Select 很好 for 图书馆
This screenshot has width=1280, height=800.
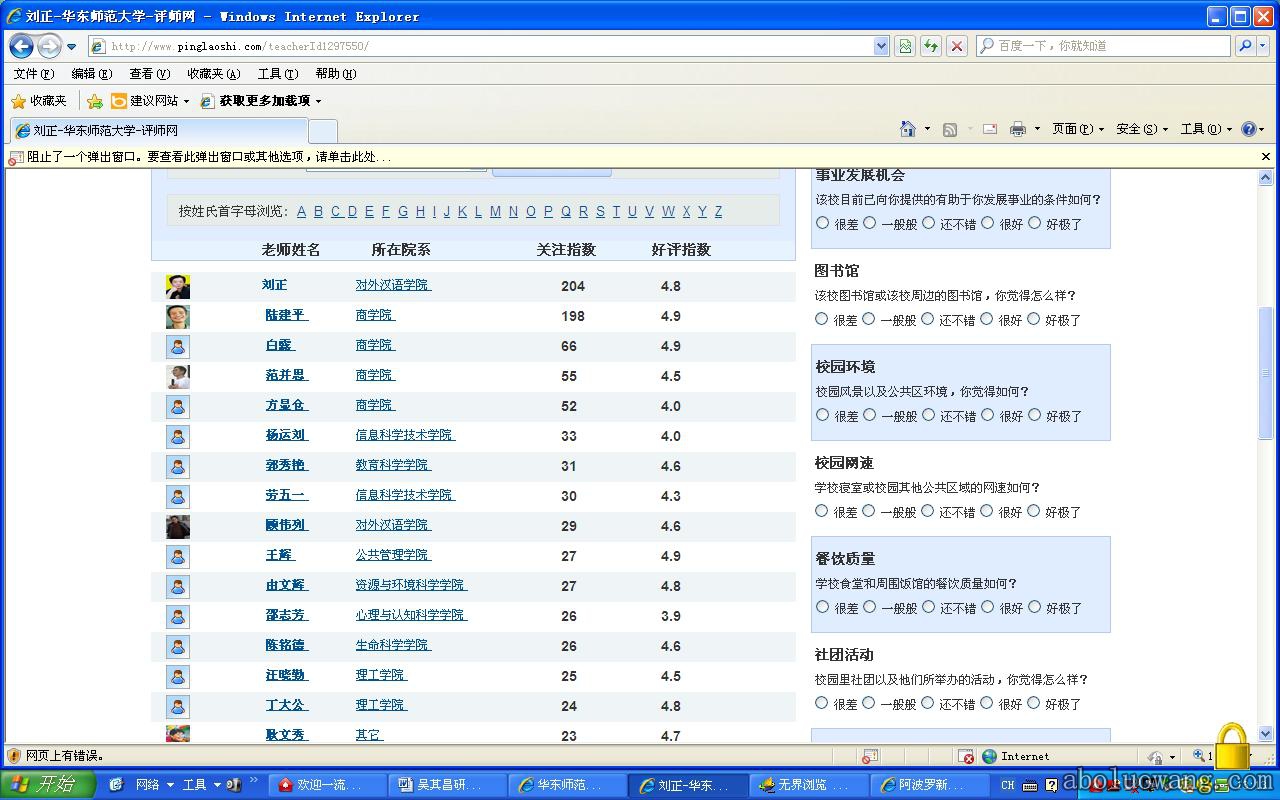click(x=987, y=319)
